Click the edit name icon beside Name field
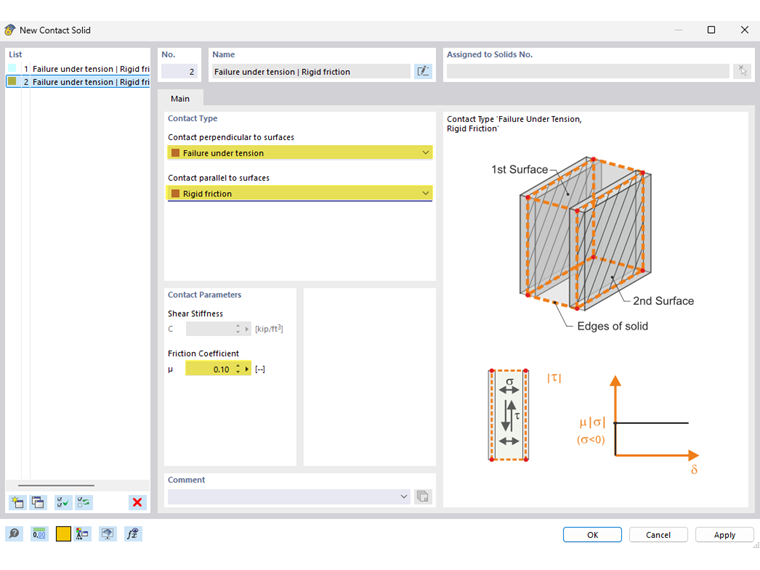 423,71
